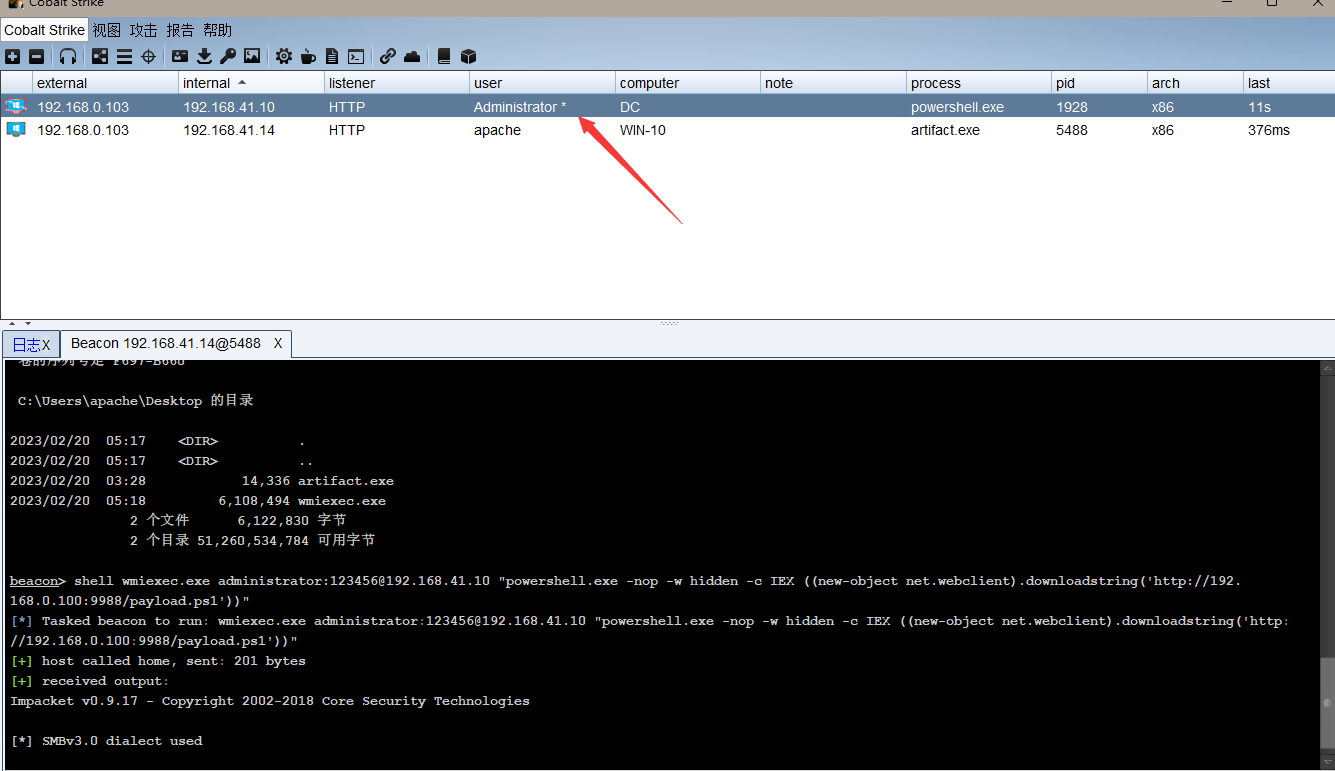This screenshot has height=771, width=1335.
Task: Switch to Pivot Graph view icon
Action: click(x=100, y=57)
